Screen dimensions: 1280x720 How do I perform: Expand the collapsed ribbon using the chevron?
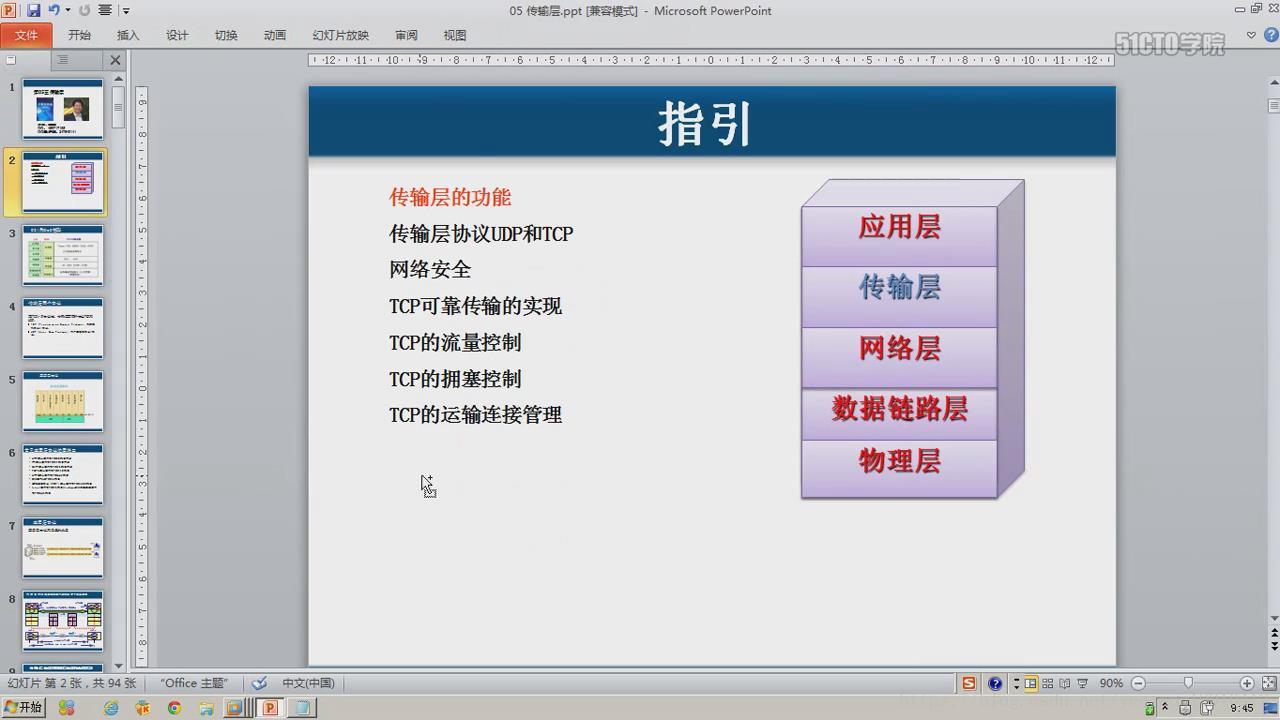1251,35
